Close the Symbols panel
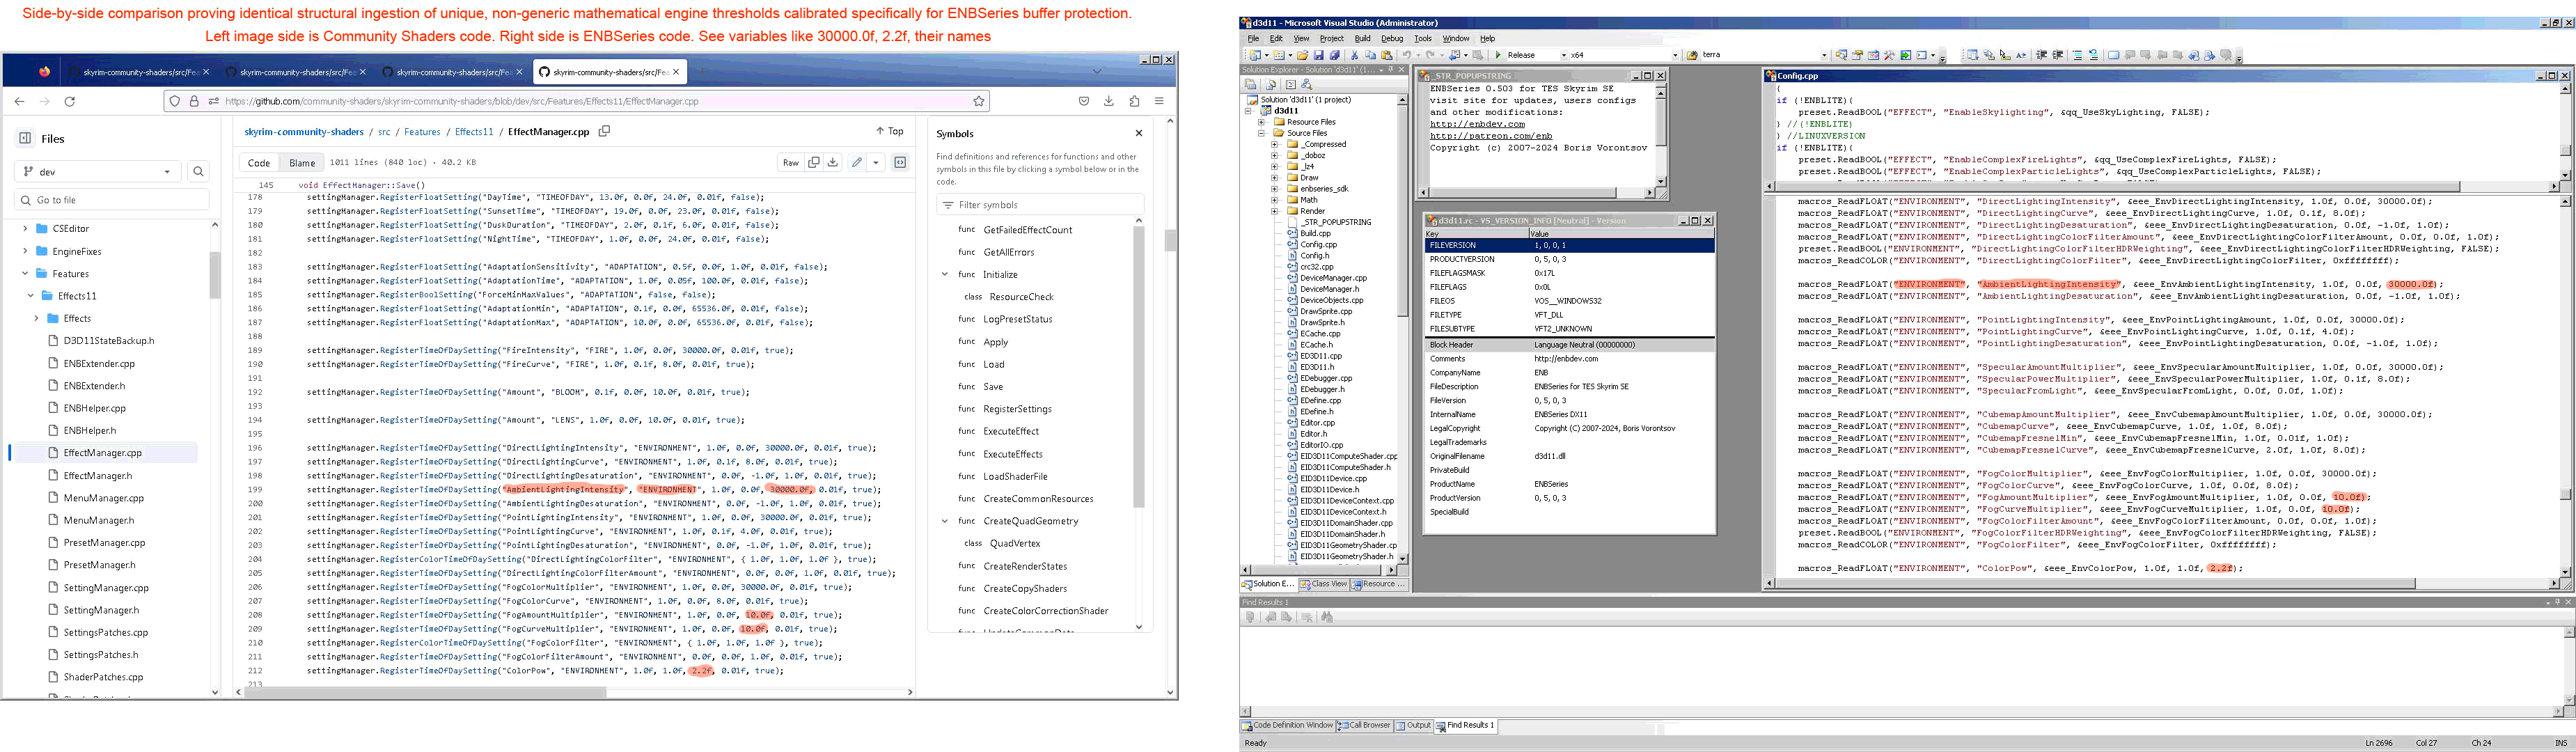2576x752 pixels. (x=1138, y=133)
